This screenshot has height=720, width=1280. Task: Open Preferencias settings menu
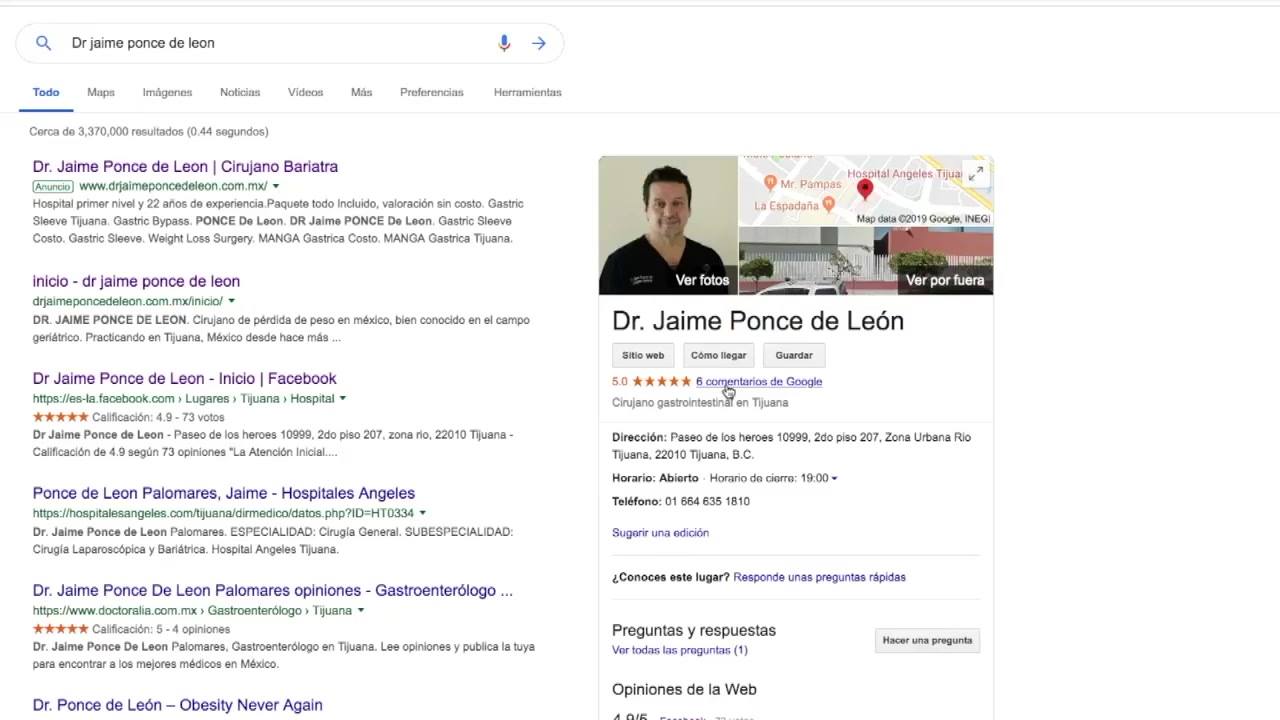click(x=432, y=92)
